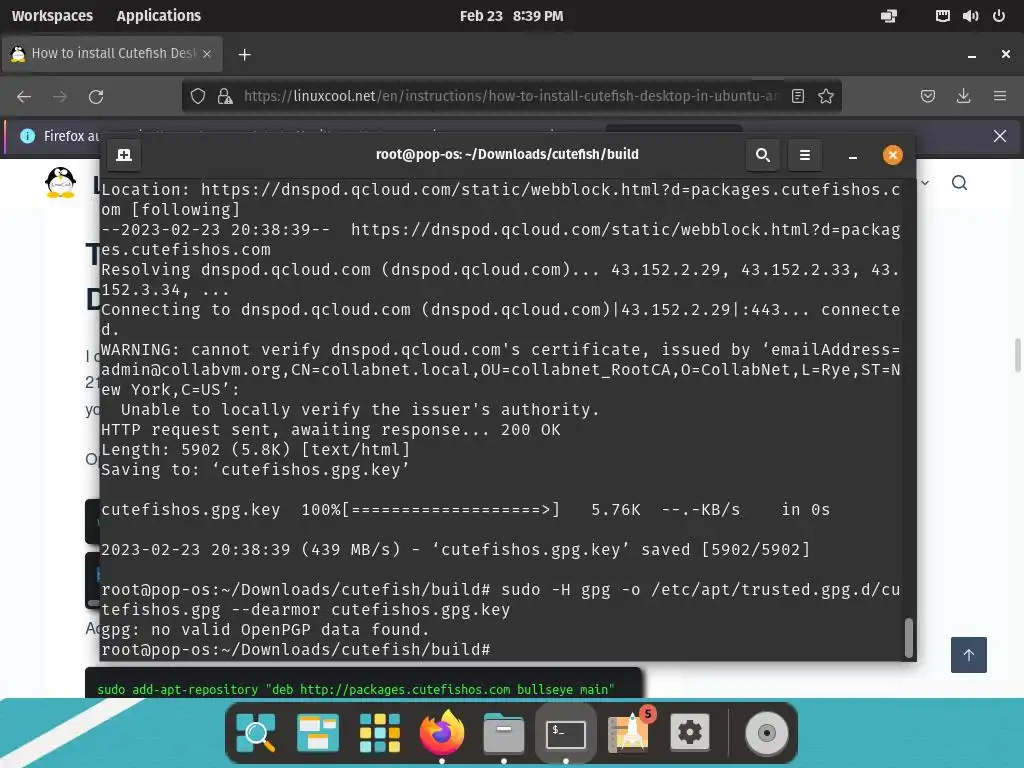Viewport: 1024px width, 768px height.
Task: Click the website search magnifier icon
Action: (959, 182)
